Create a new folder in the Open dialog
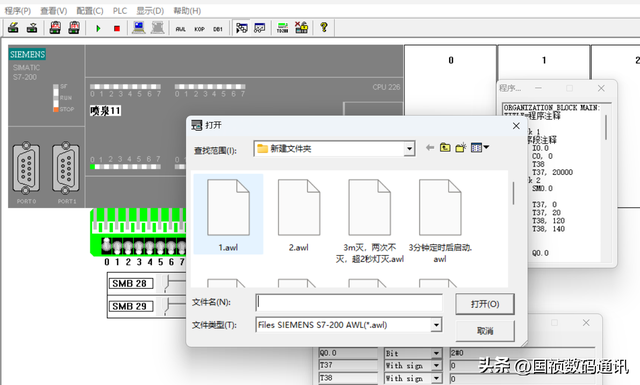The height and width of the screenshot is (385, 640). coord(461,147)
